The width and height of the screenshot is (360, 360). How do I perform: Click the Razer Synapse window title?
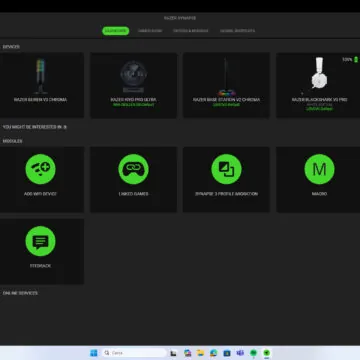click(x=180, y=18)
